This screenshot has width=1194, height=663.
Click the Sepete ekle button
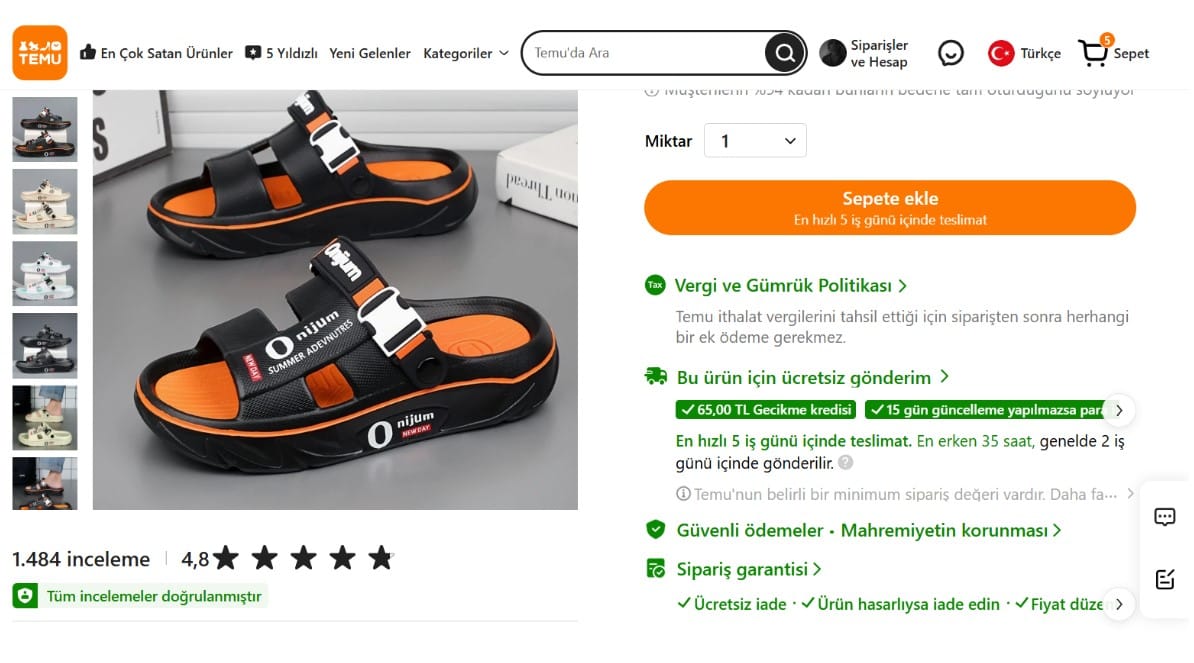pyautogui.click(x=889, y=207)
